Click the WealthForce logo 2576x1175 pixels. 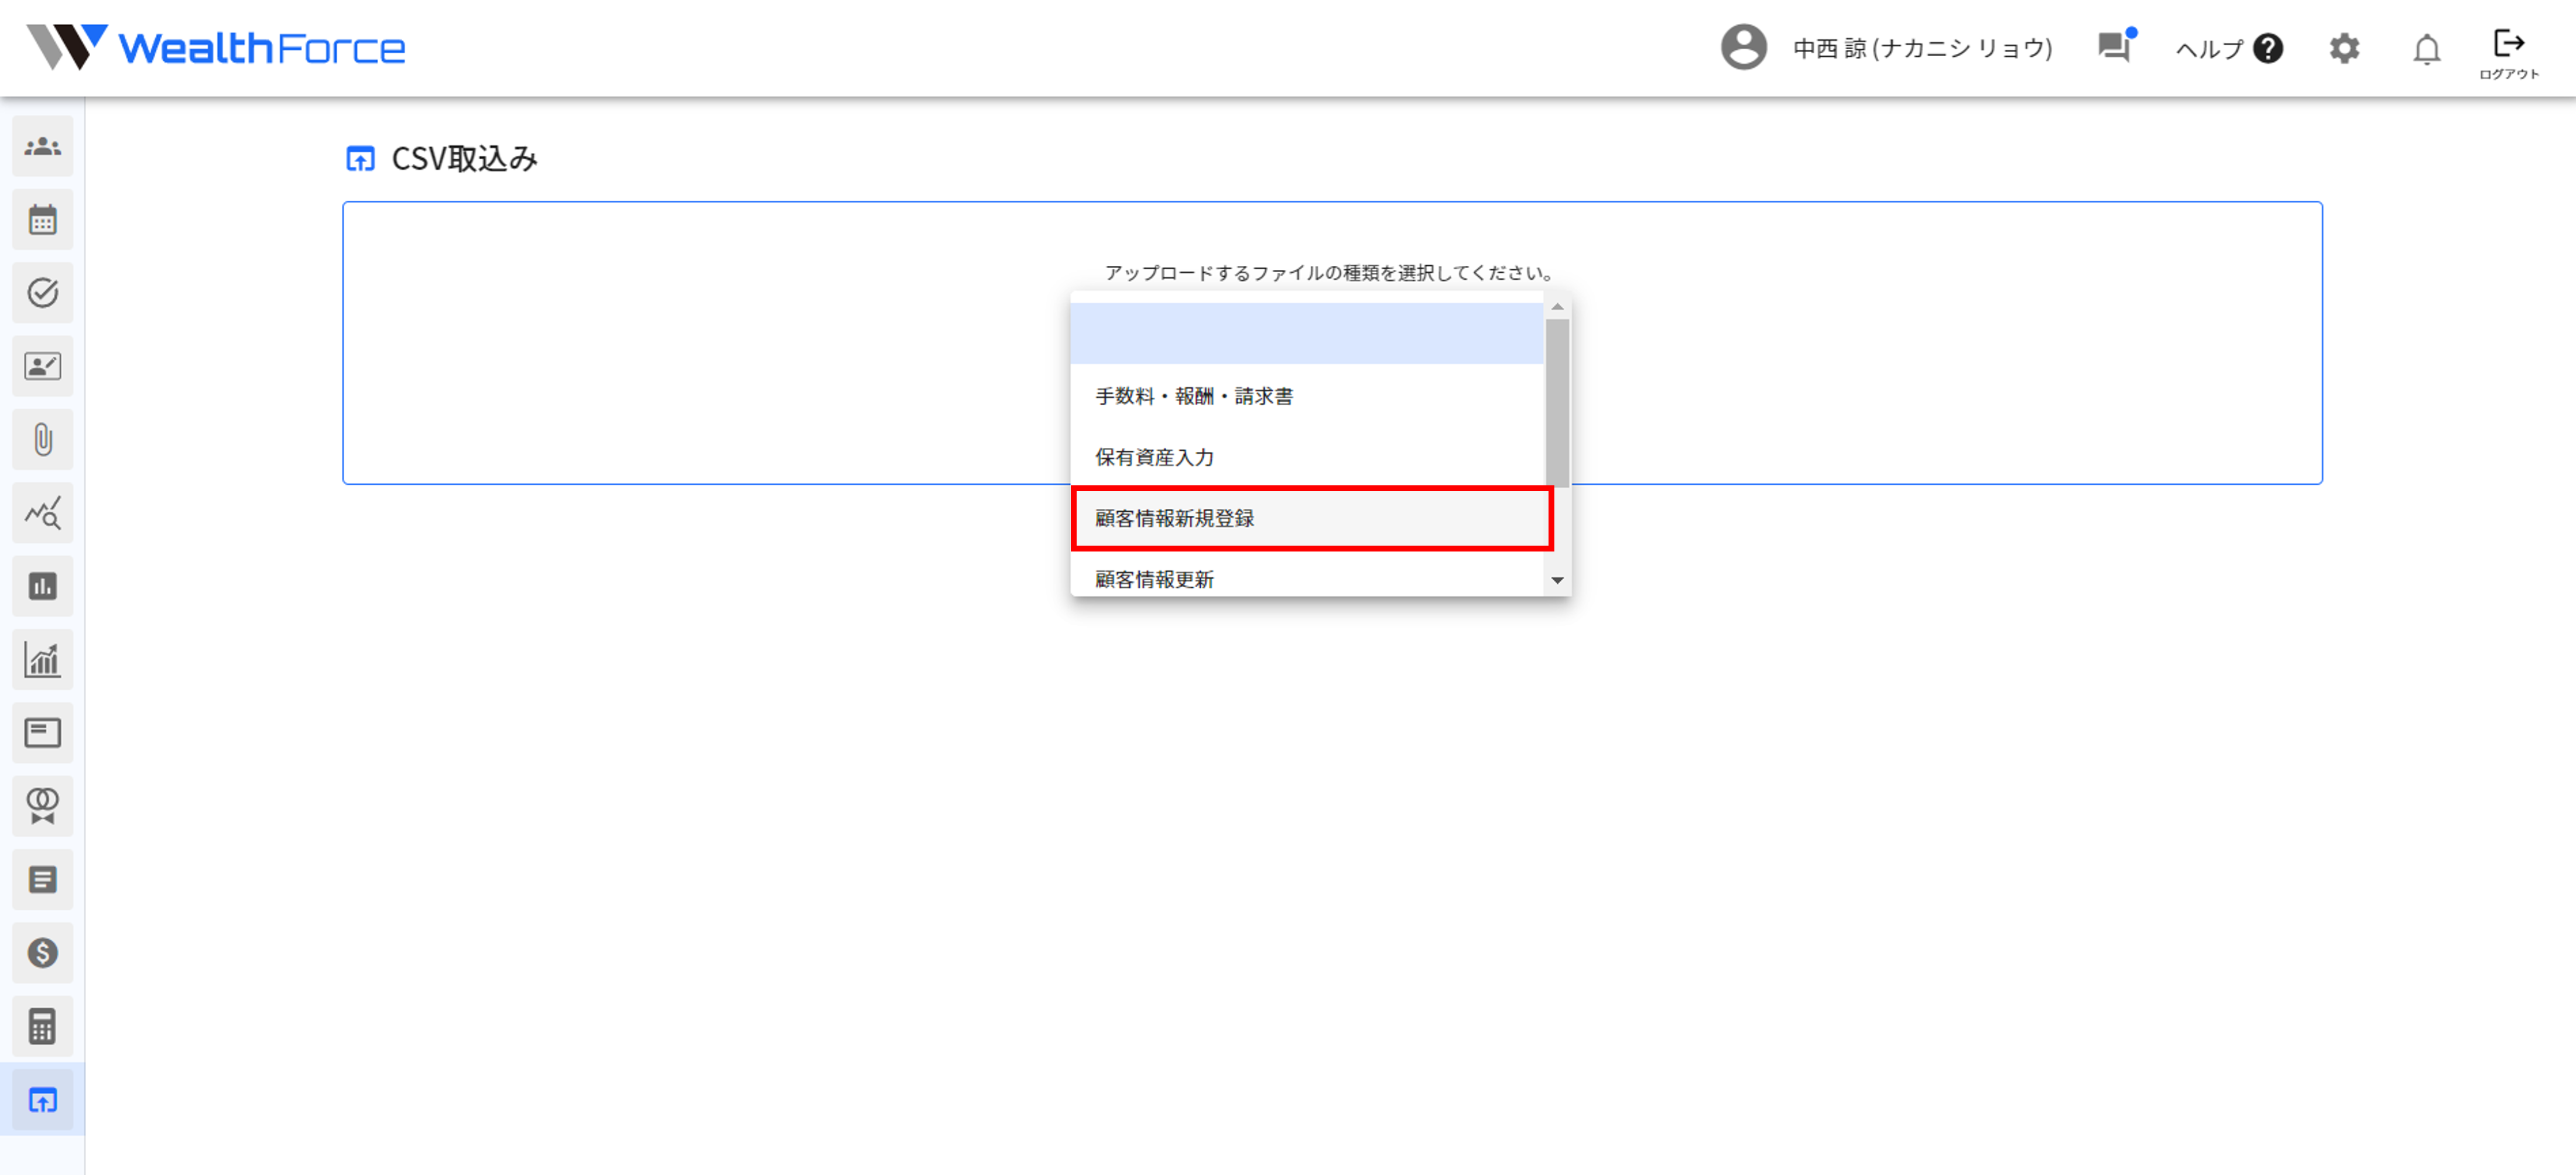pos(216,47)
